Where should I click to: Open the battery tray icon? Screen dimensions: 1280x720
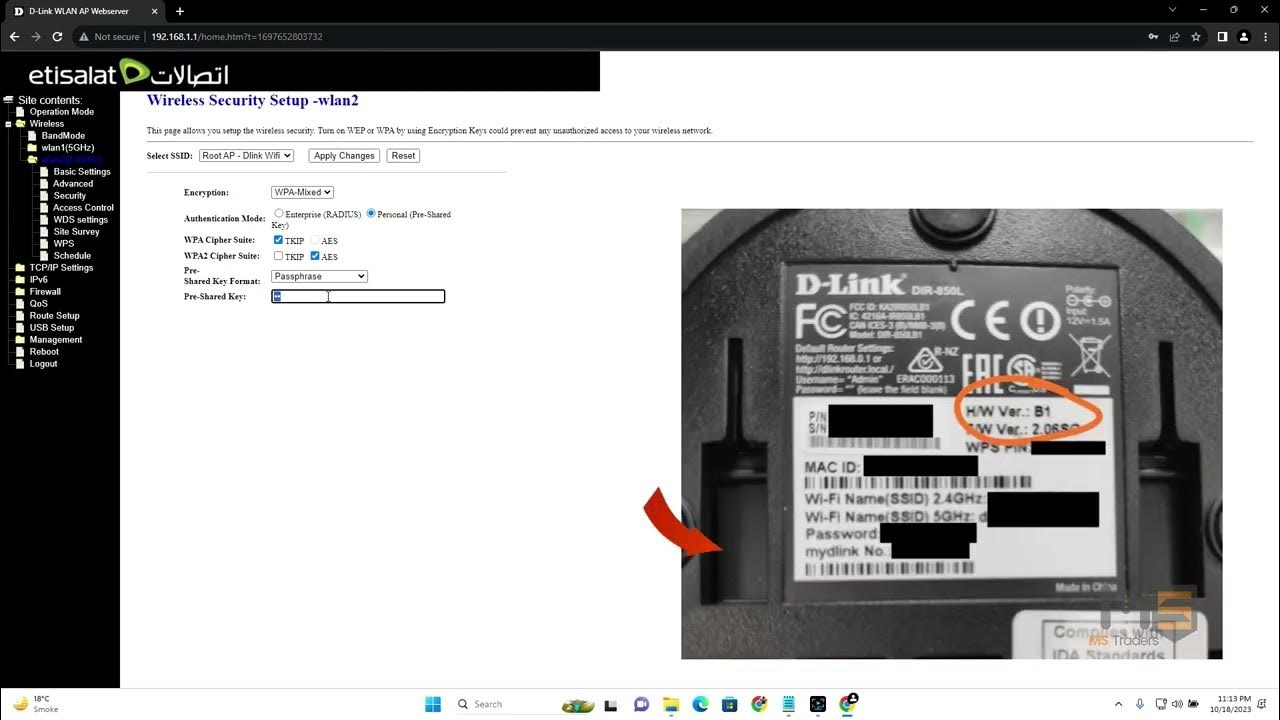tap(1194, 704)
